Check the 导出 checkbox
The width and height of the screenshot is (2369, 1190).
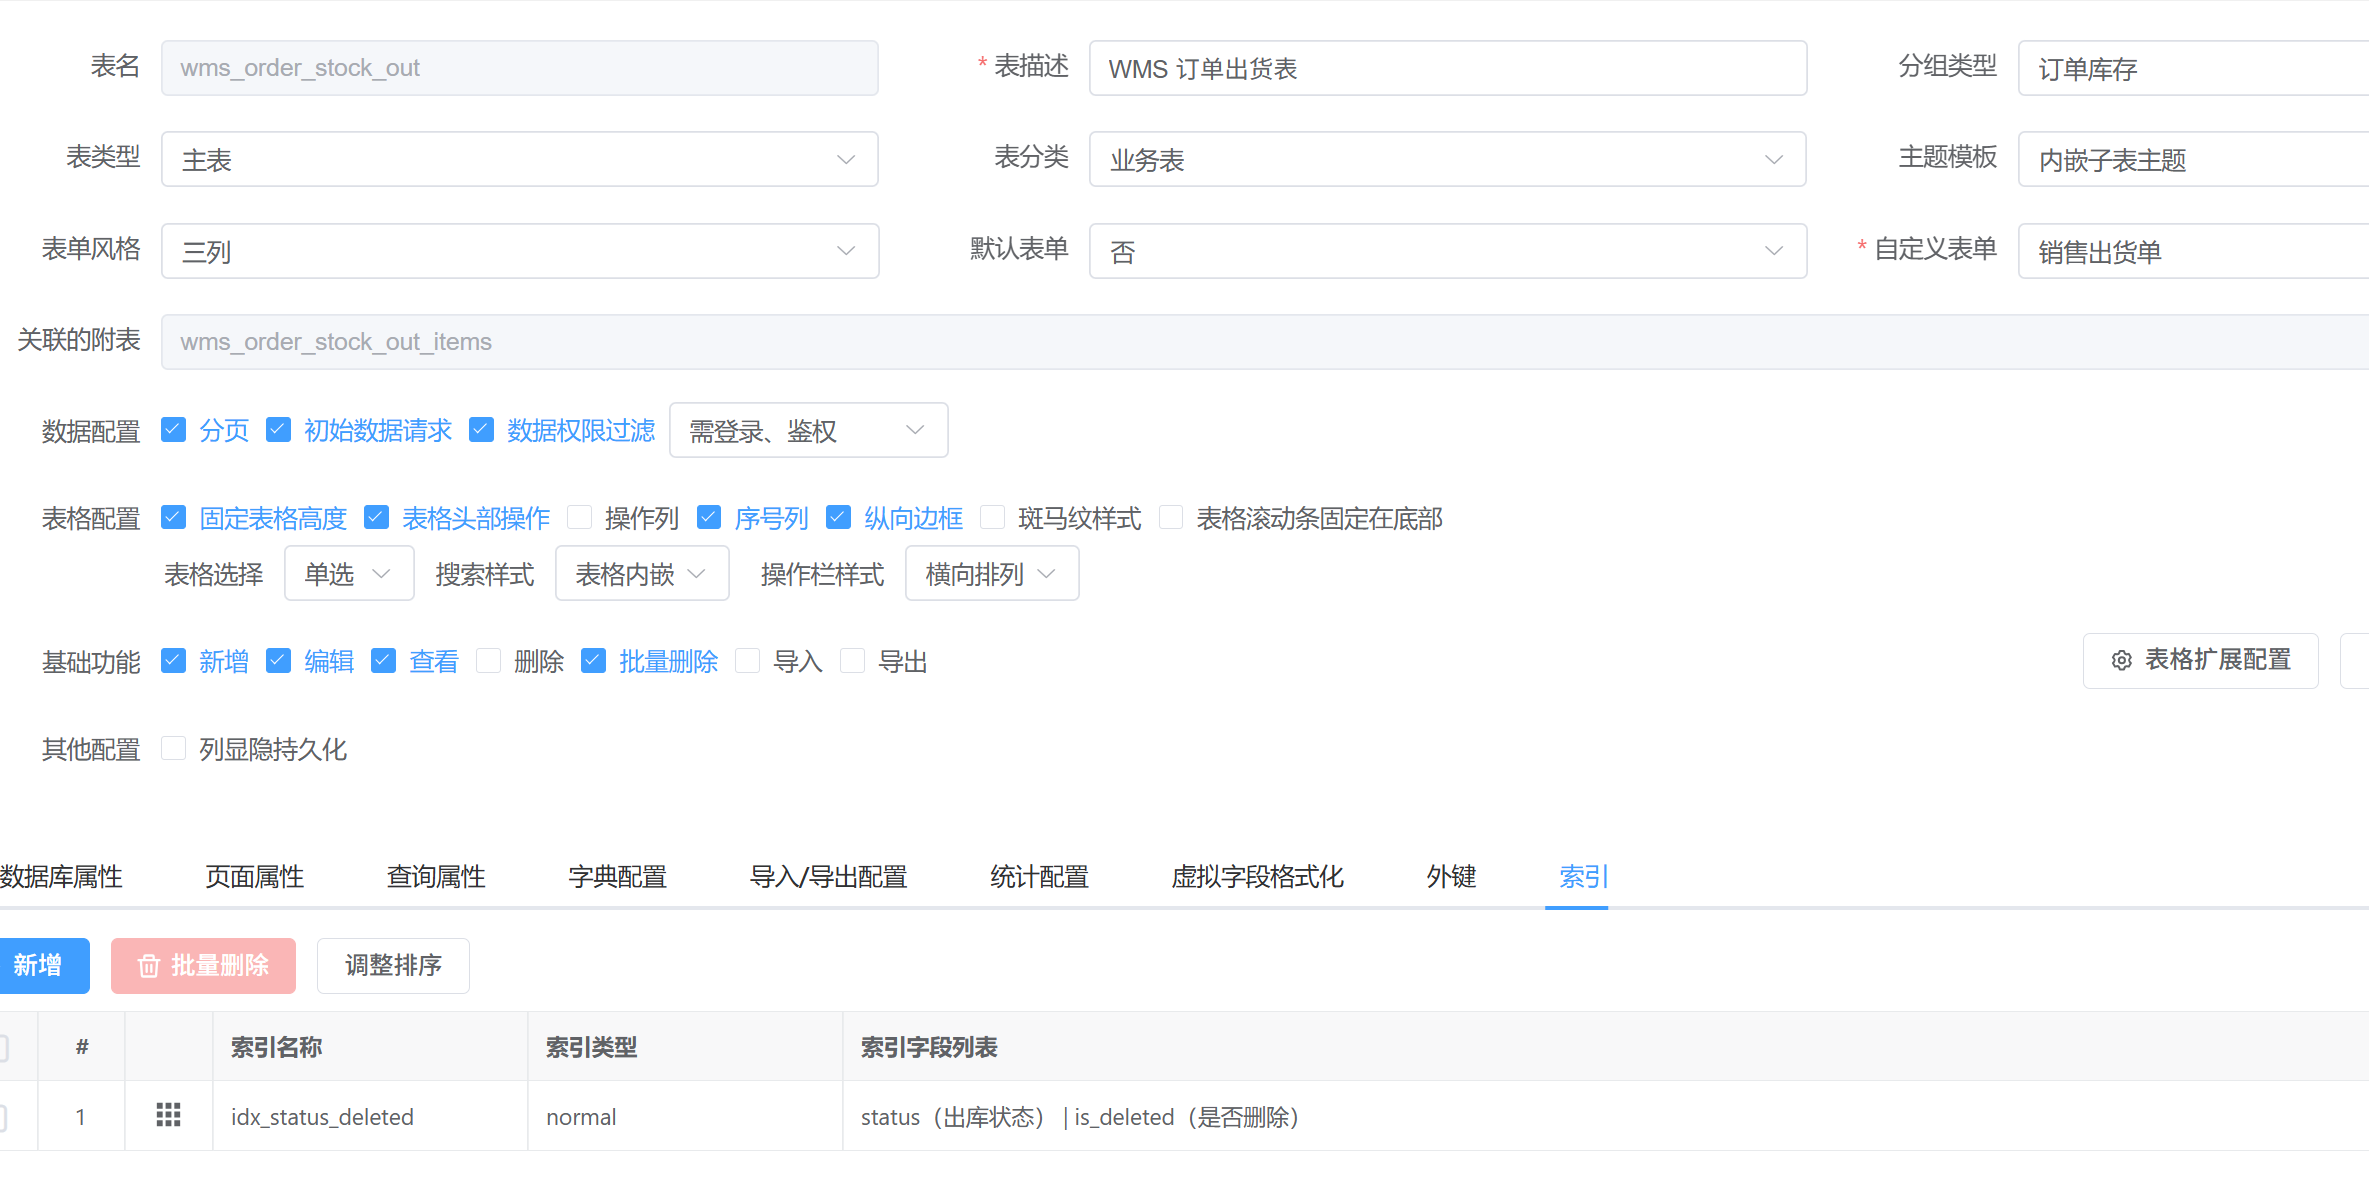click(x=852, y=661)
